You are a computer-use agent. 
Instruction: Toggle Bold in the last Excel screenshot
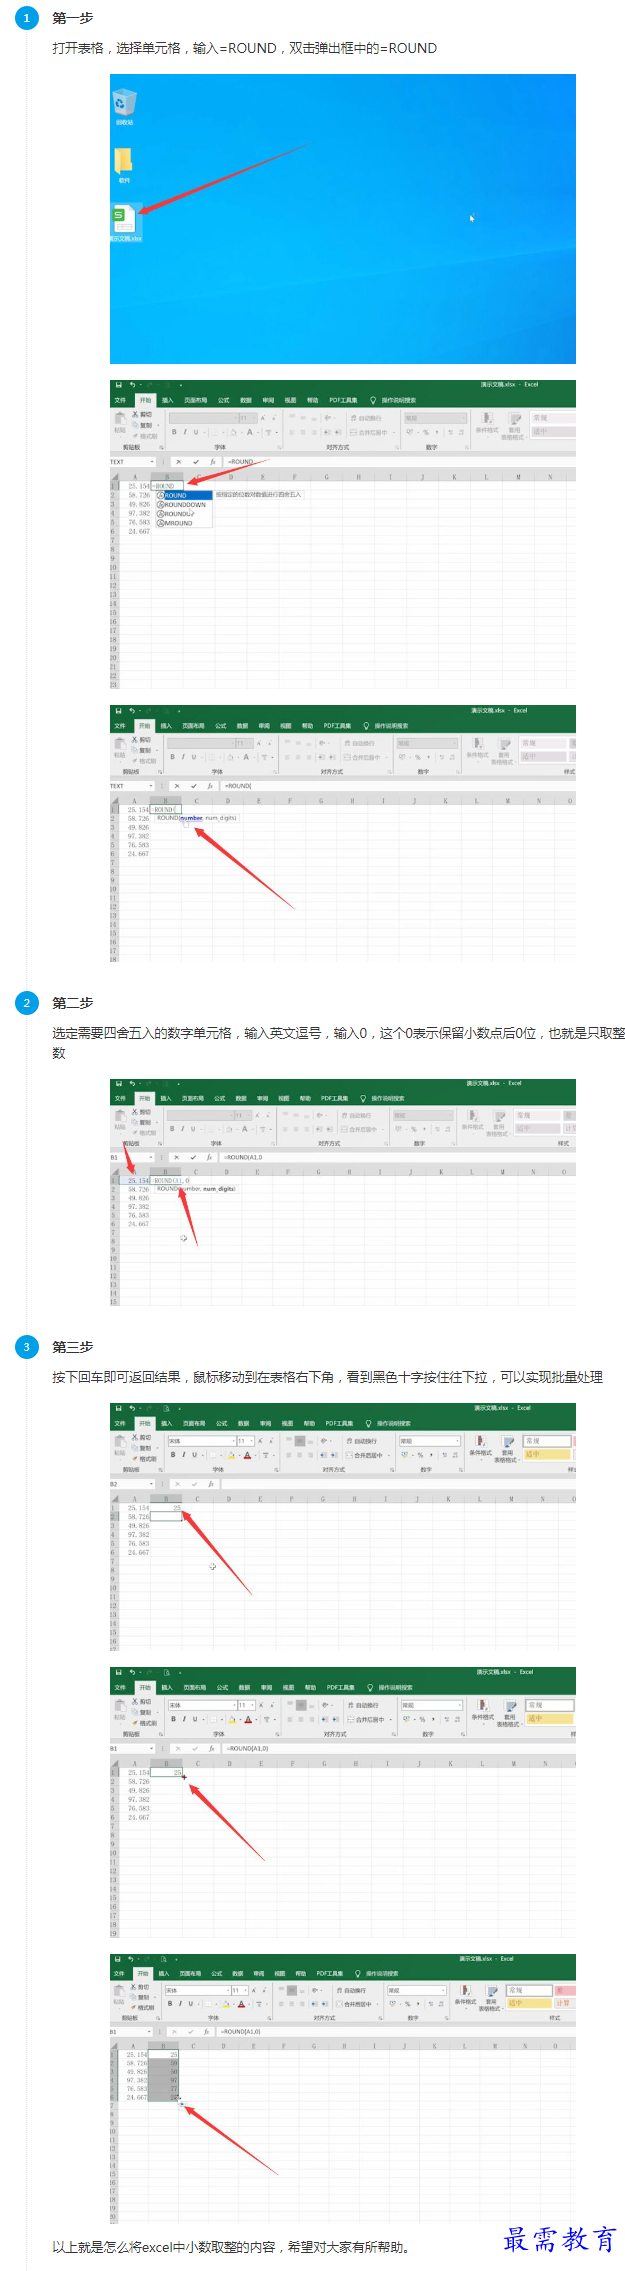(x=170, y=2003)
